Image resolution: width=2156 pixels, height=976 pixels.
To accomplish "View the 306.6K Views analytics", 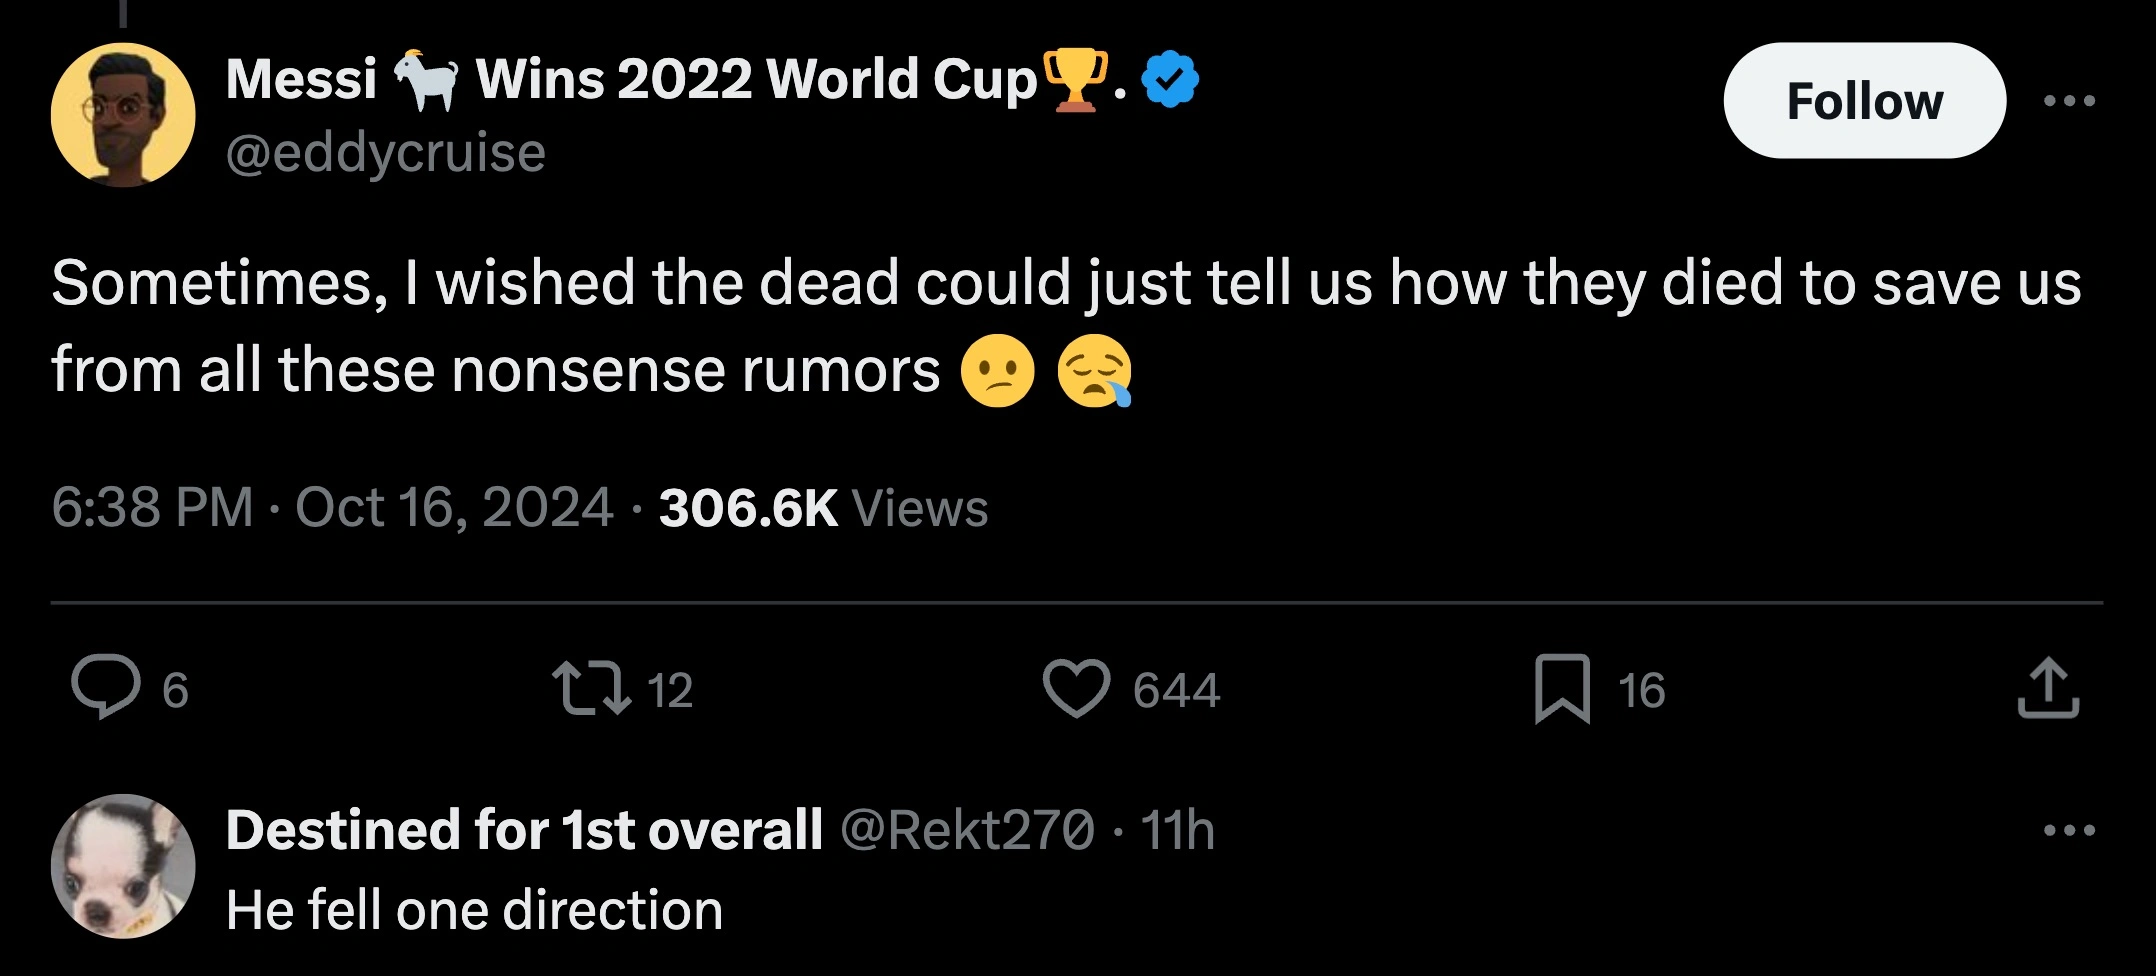I will click(823, 508).
